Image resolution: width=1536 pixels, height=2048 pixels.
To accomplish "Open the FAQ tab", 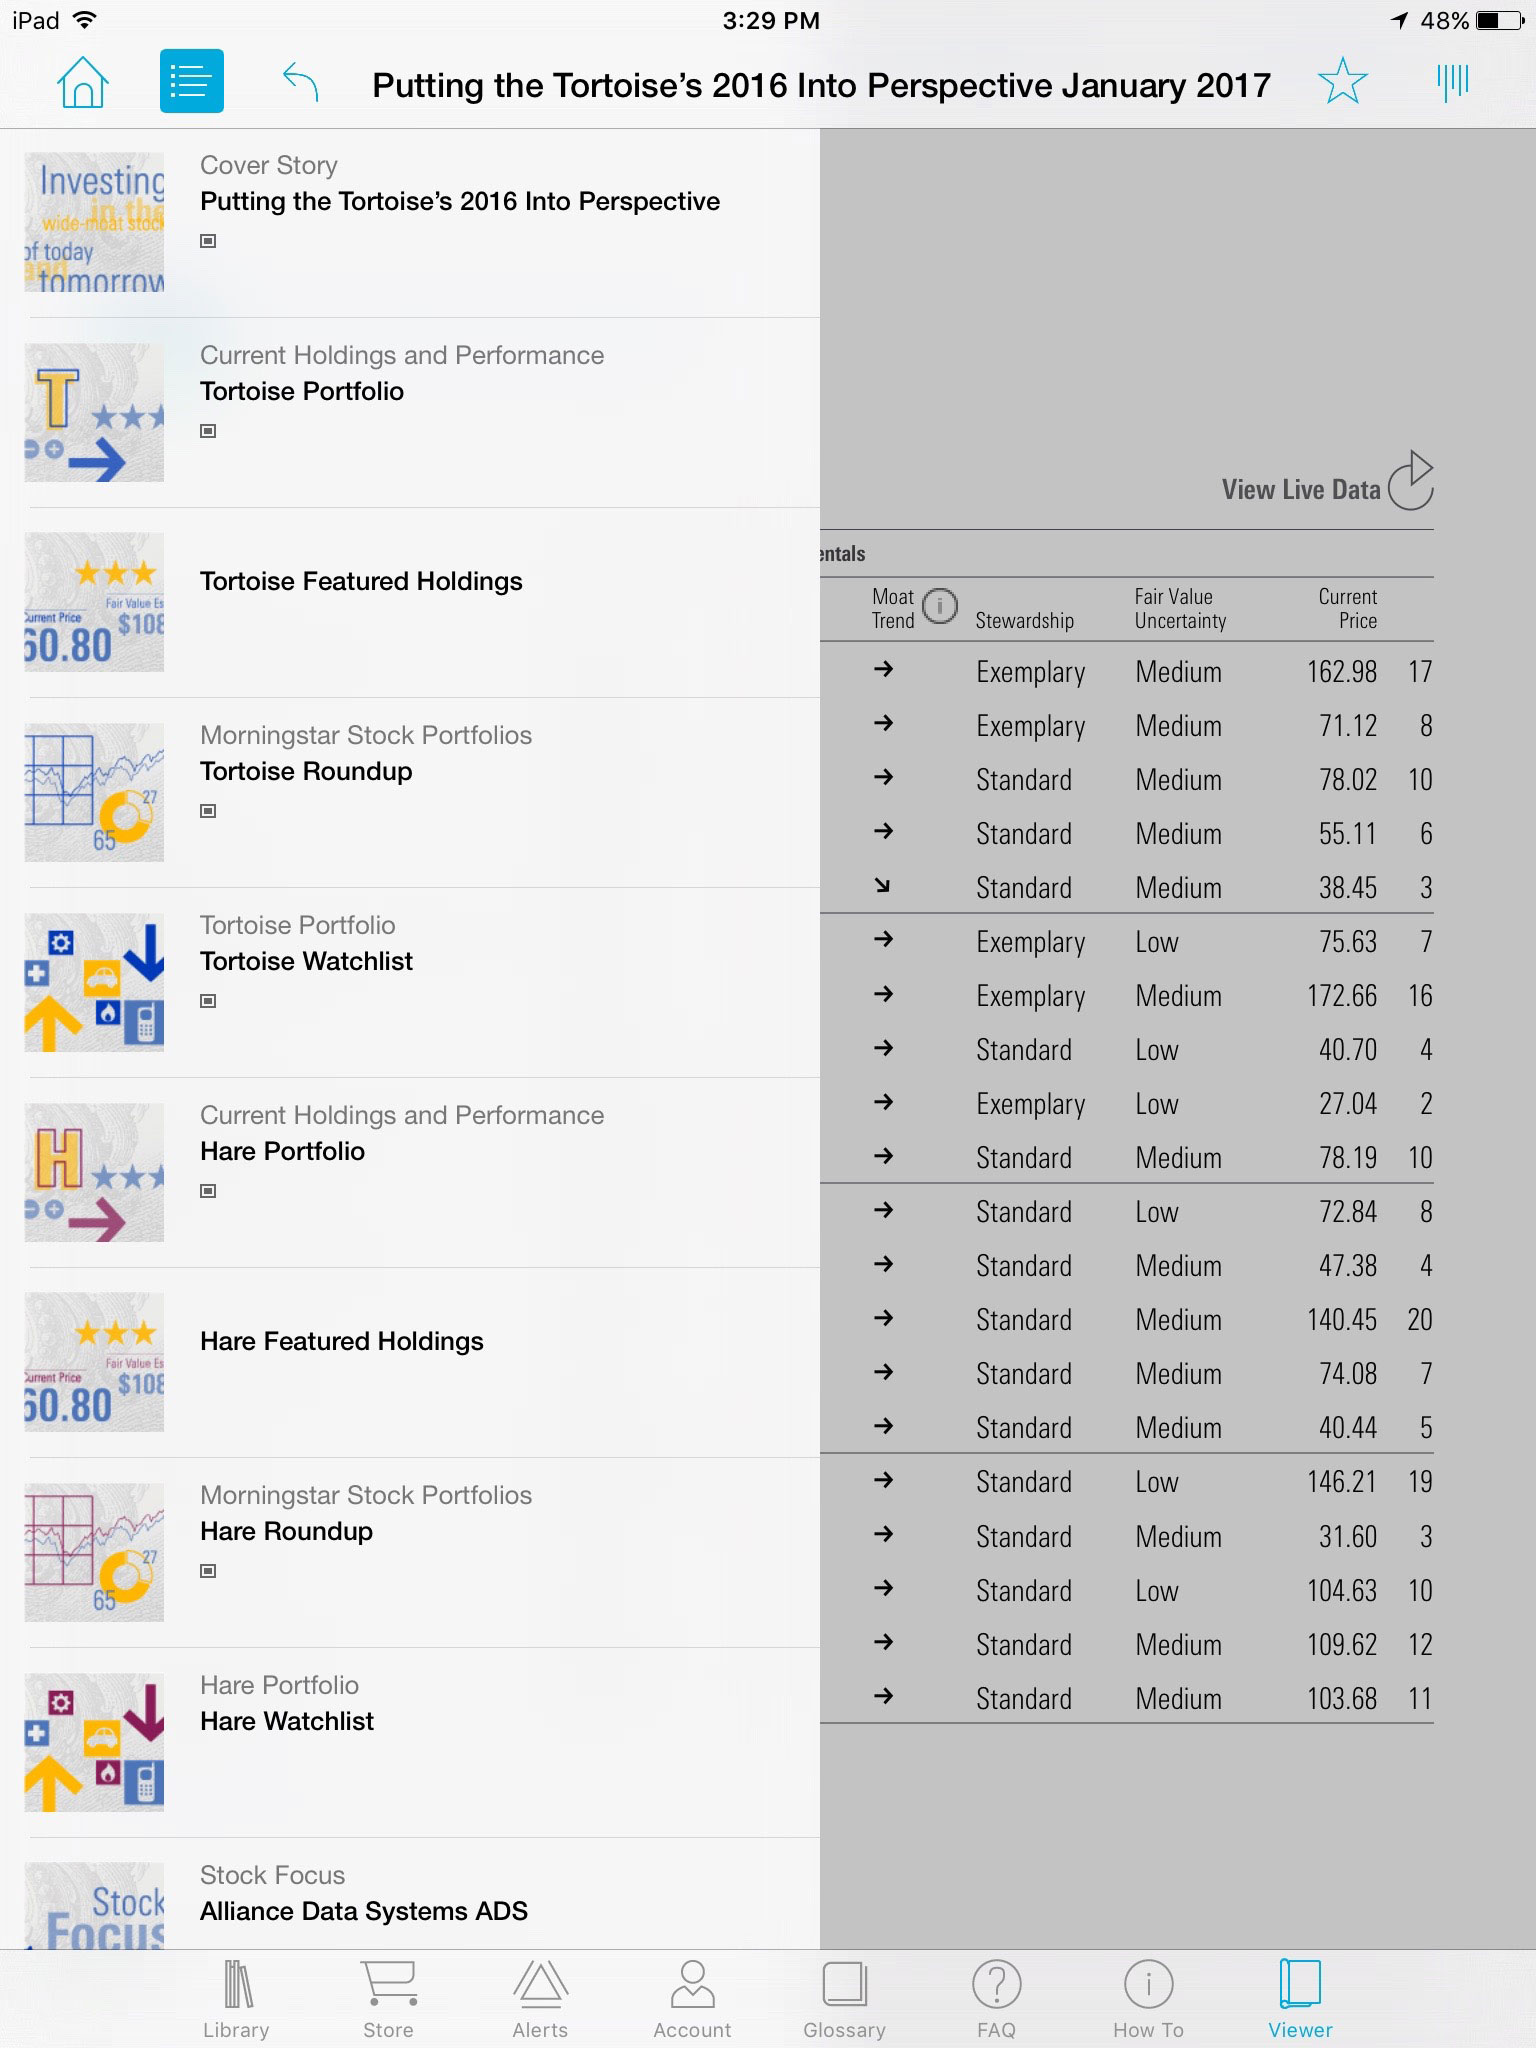I will (996, 1999).
